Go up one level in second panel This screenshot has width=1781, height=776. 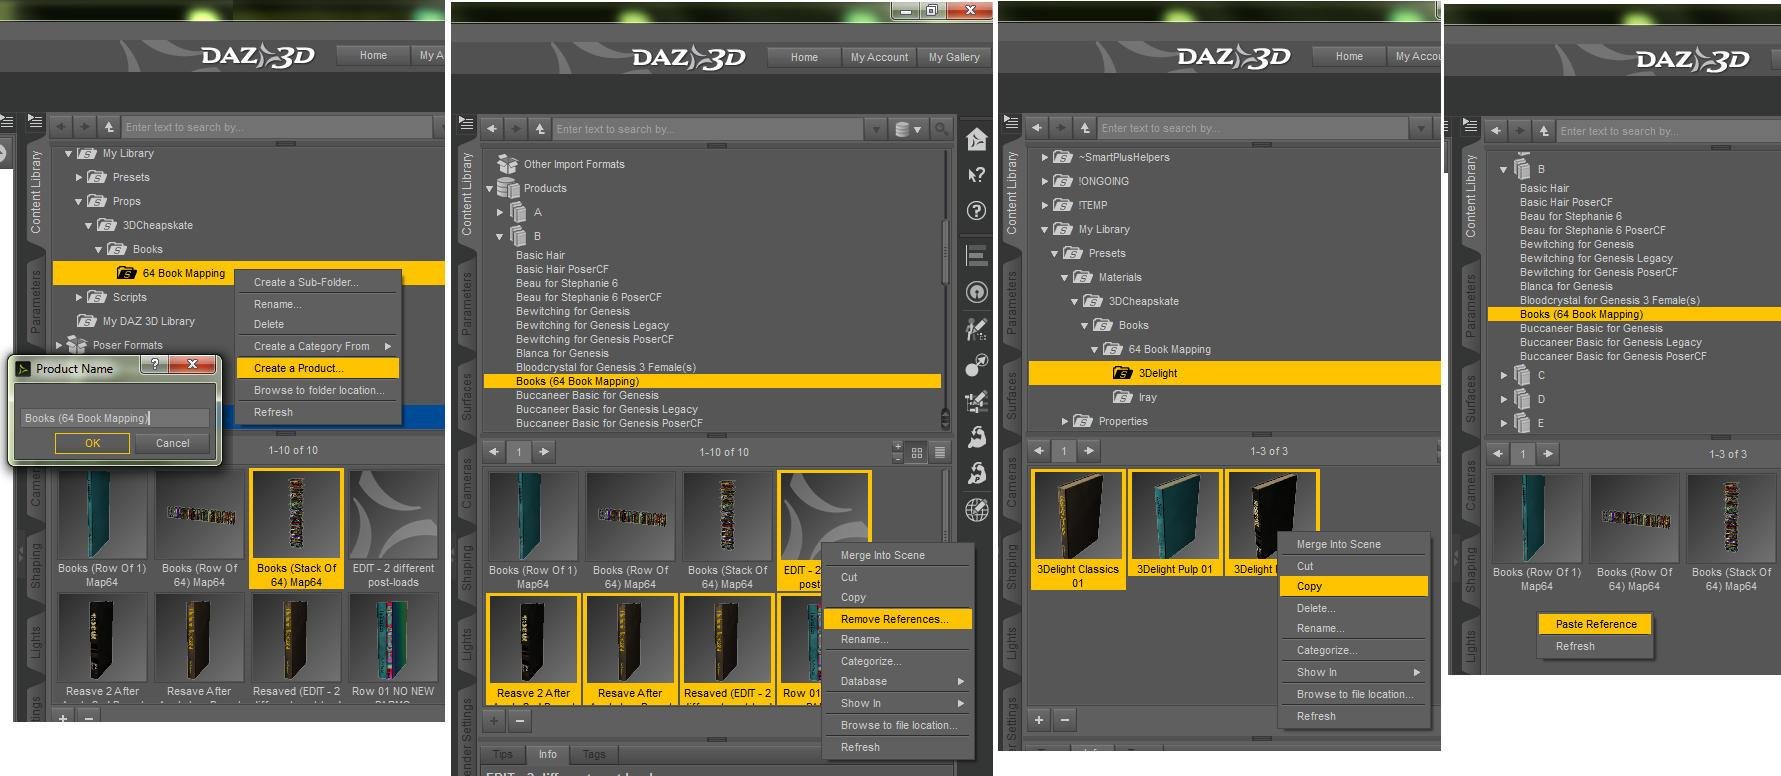click(x=540, y=129)
